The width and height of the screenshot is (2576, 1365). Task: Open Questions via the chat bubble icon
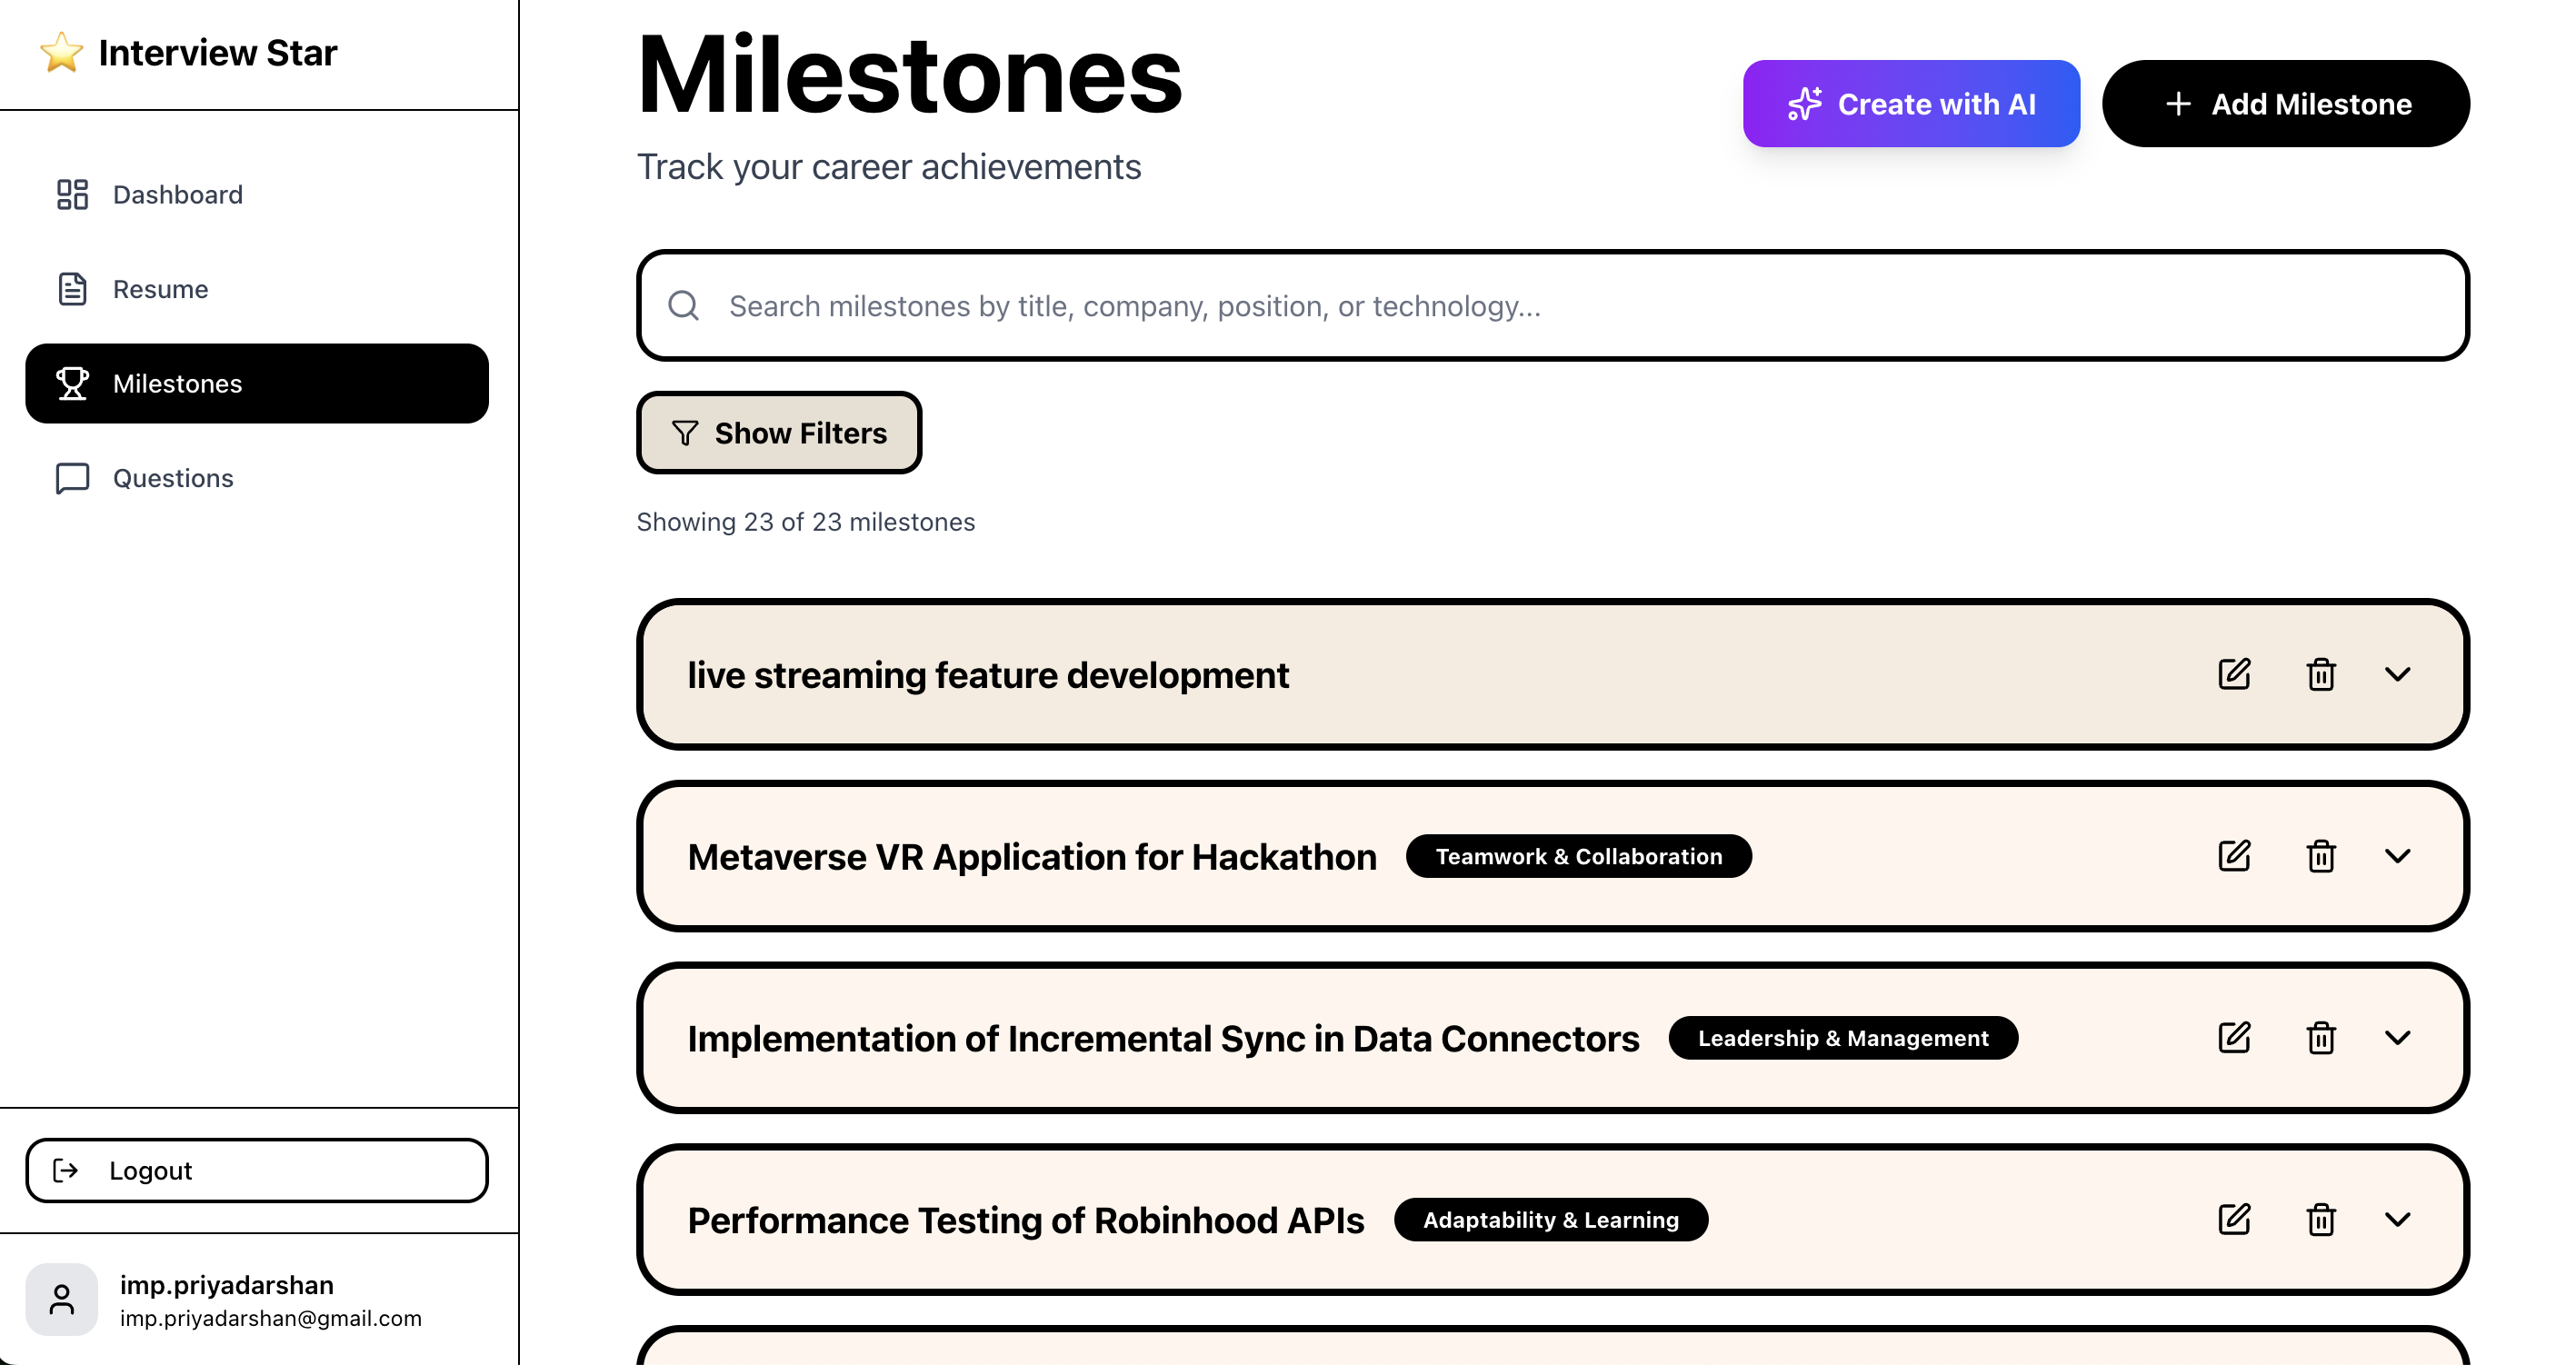70,478
